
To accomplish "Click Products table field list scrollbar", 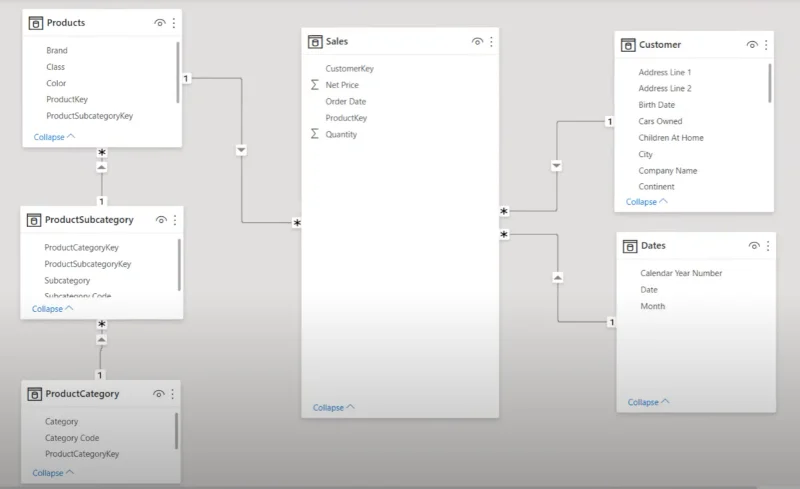I will click(178, 72).
